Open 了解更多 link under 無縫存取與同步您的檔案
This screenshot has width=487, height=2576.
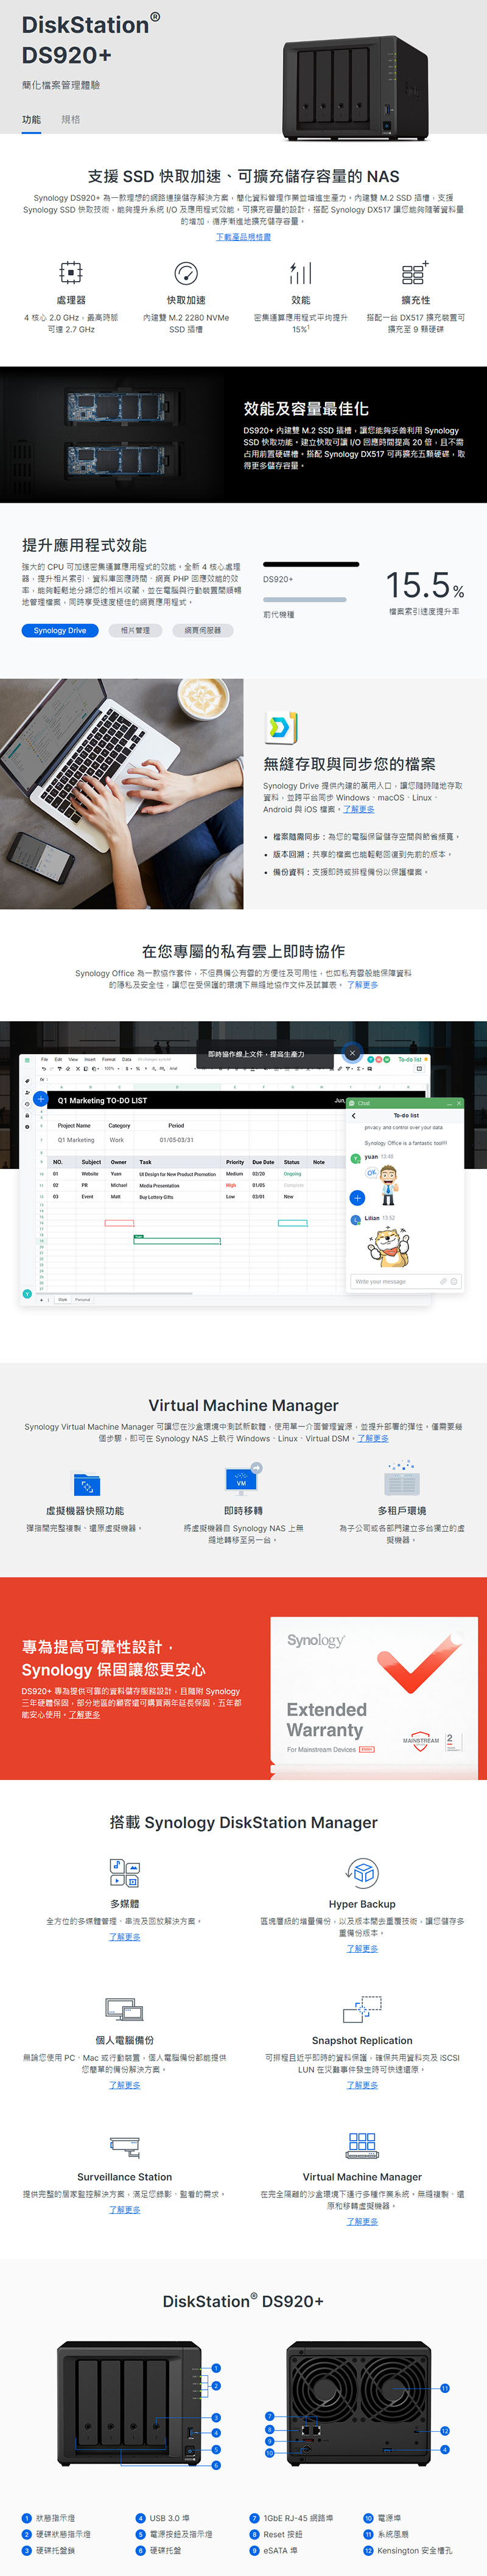[x=359, y=810]
